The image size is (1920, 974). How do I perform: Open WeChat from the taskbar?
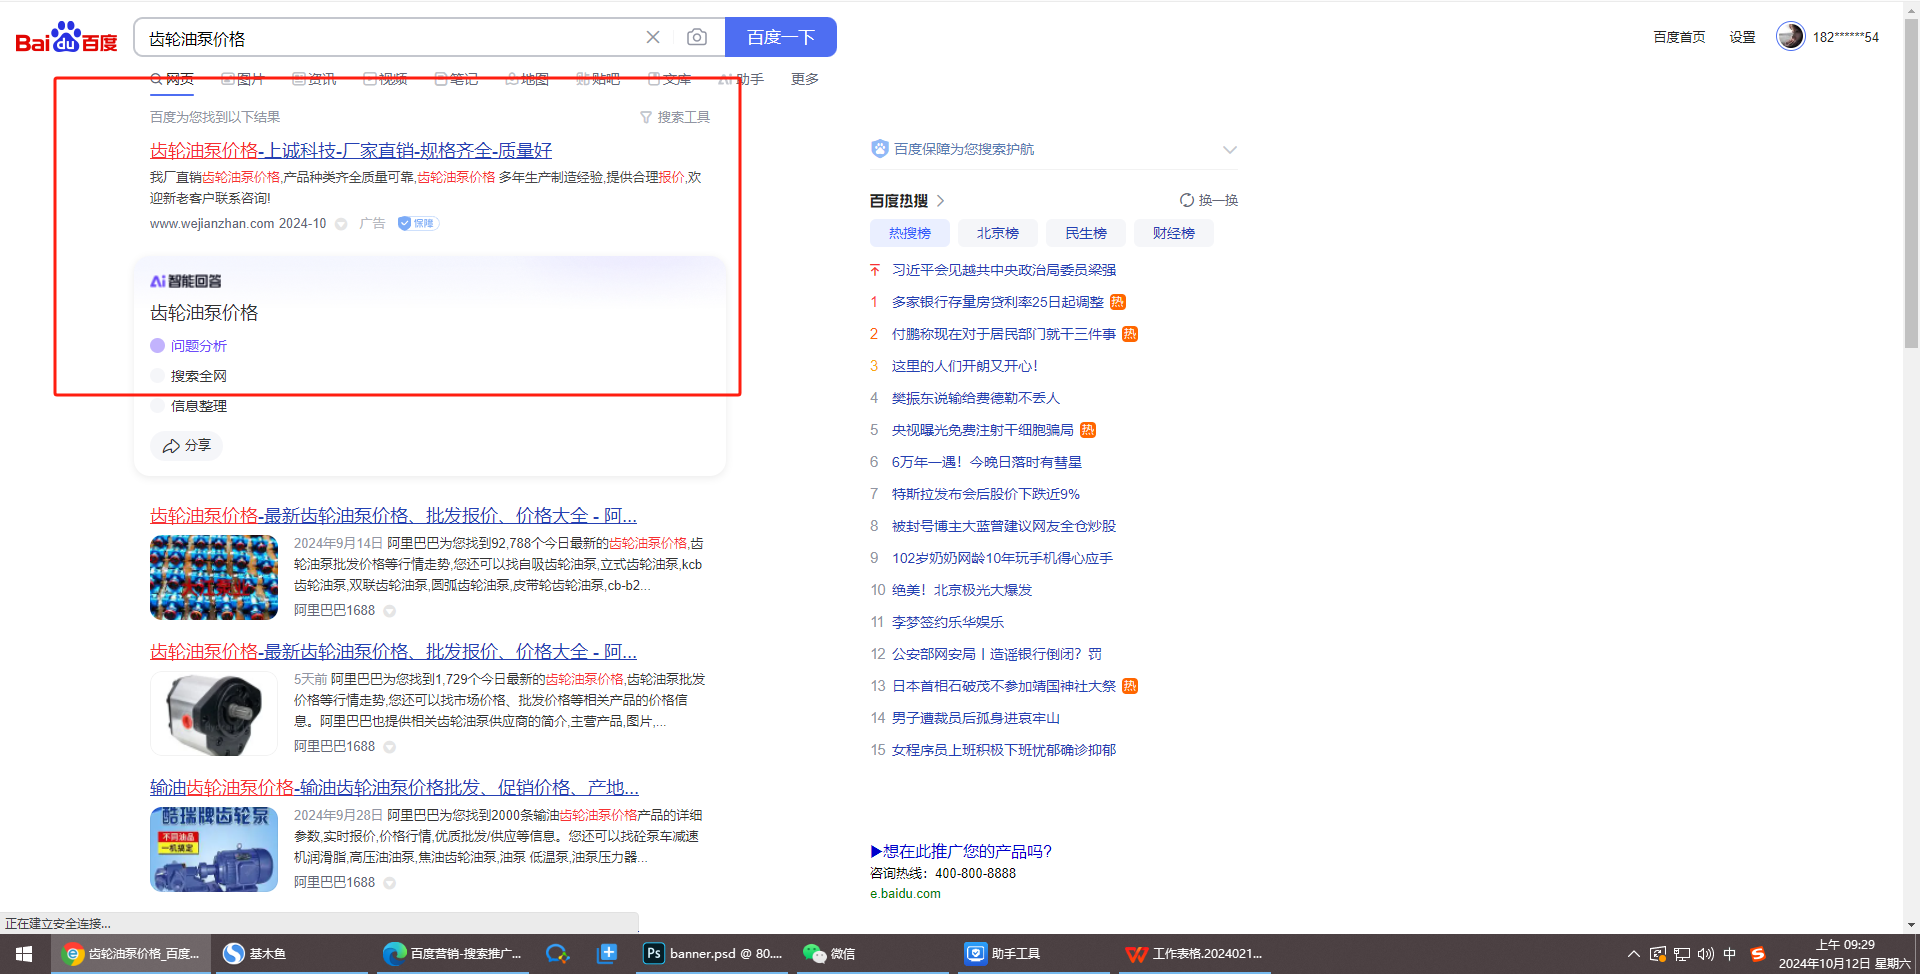tap(829, 953)
